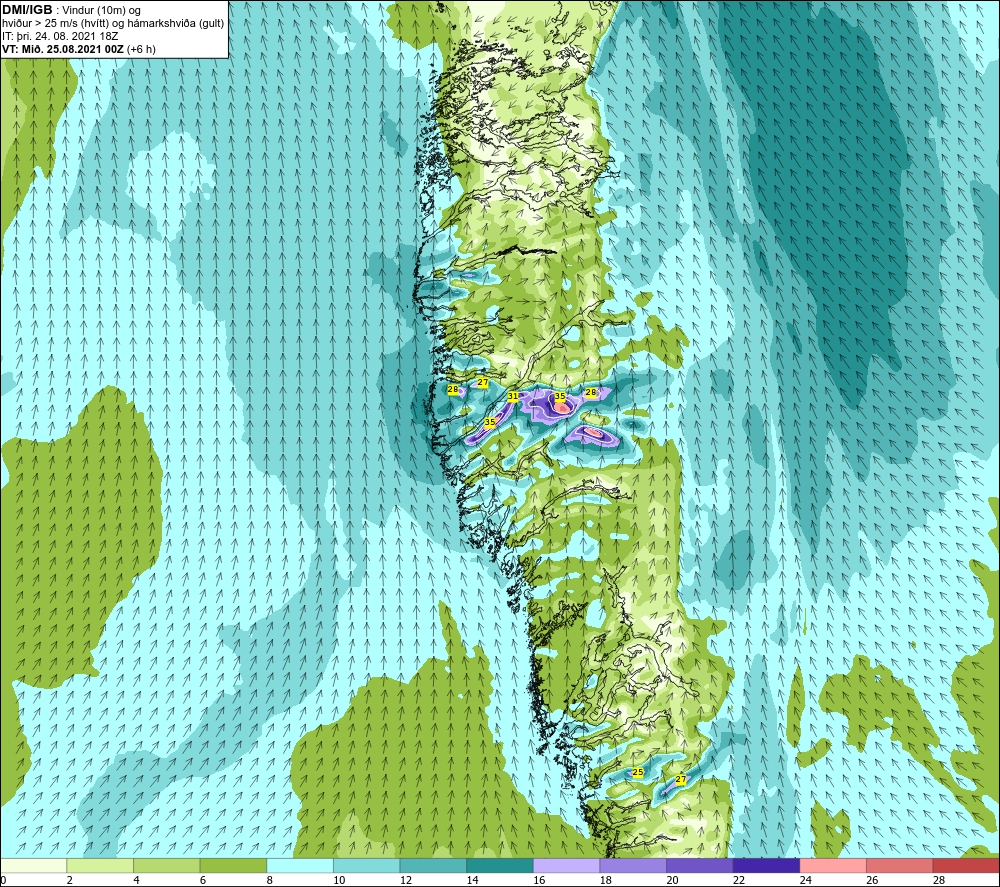The width and height of the screenshot is (1000, 887).
Task: Click the scale number '22' on the legend
Action: click(x=739, y=881)
